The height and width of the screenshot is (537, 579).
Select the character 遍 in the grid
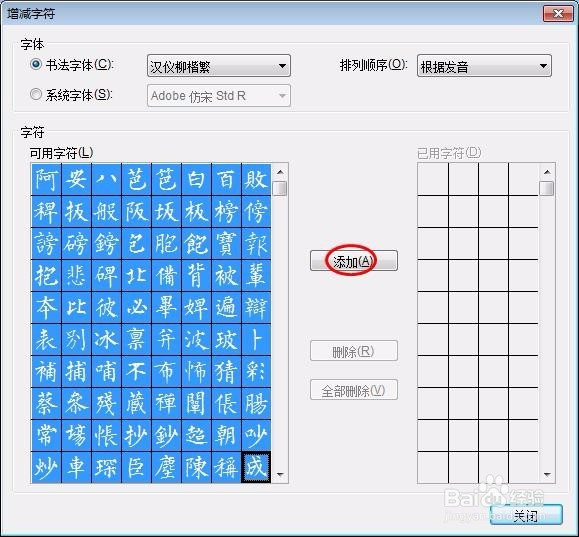pos(226,307)
